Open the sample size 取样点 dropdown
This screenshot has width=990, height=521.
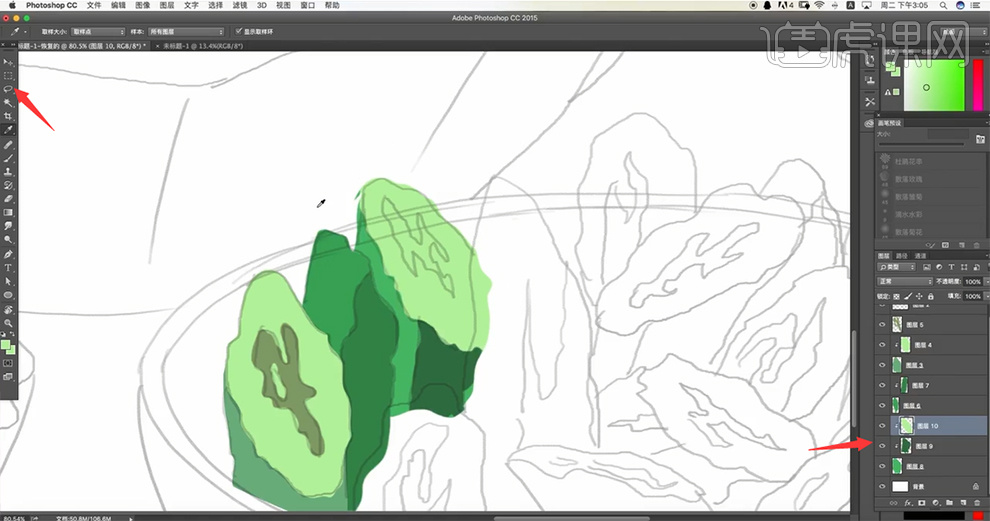(98, 32)
